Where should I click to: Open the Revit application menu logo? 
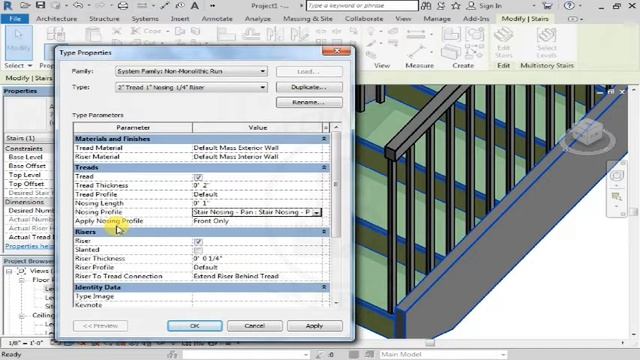(7, 6)
